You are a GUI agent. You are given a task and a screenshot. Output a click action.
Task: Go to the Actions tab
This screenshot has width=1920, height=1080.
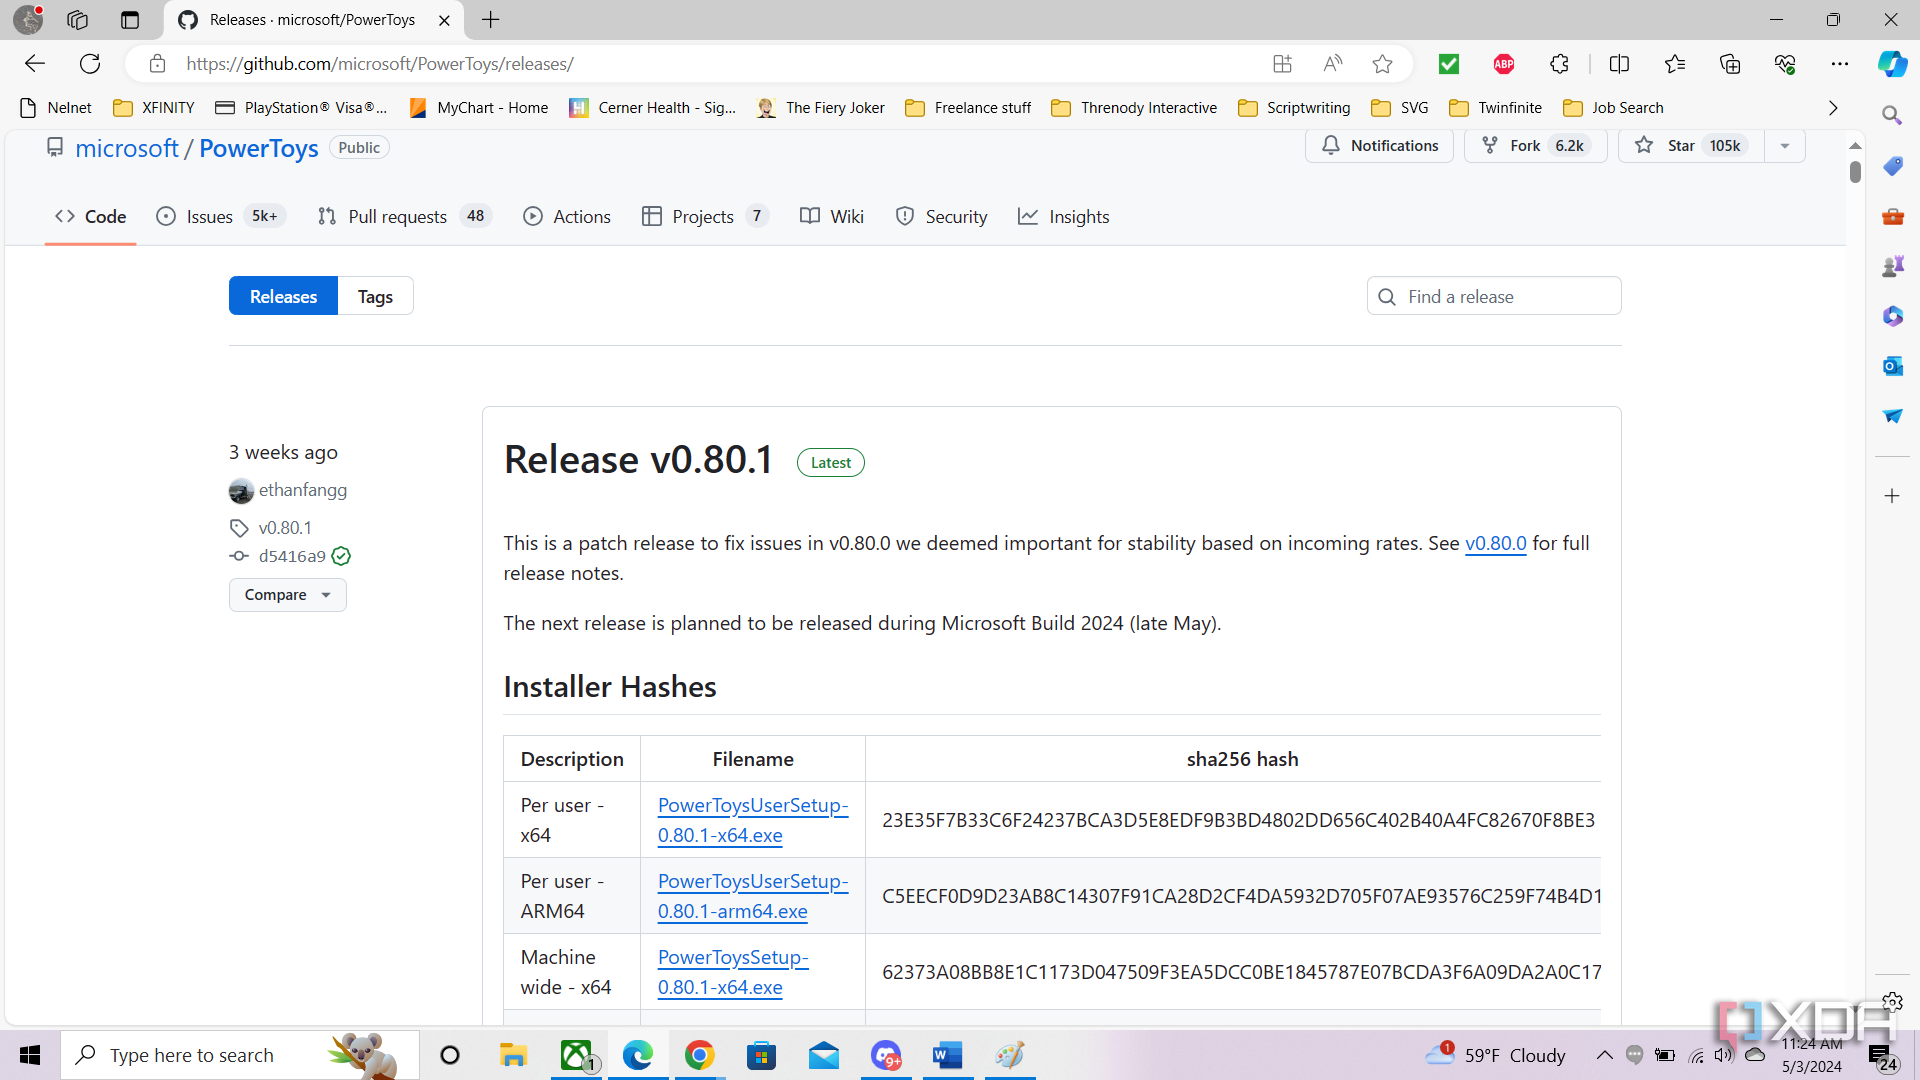click(x=567, y=217)
